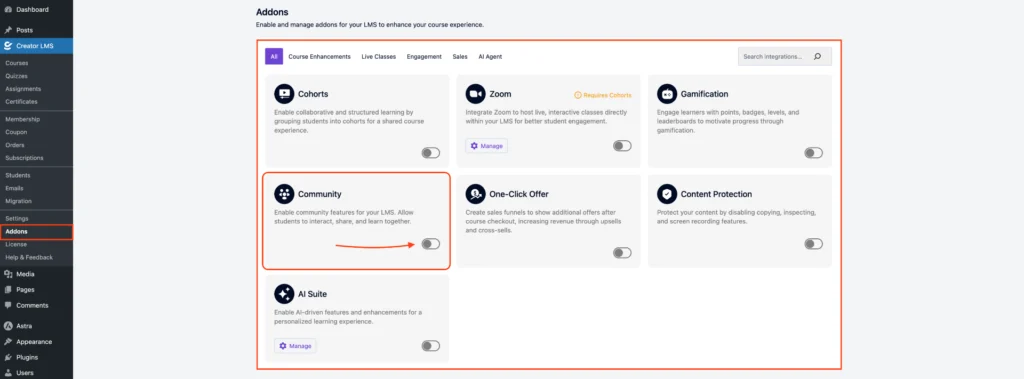Select the All filter tab
1024x379 pixels.
tap(274, 57)
